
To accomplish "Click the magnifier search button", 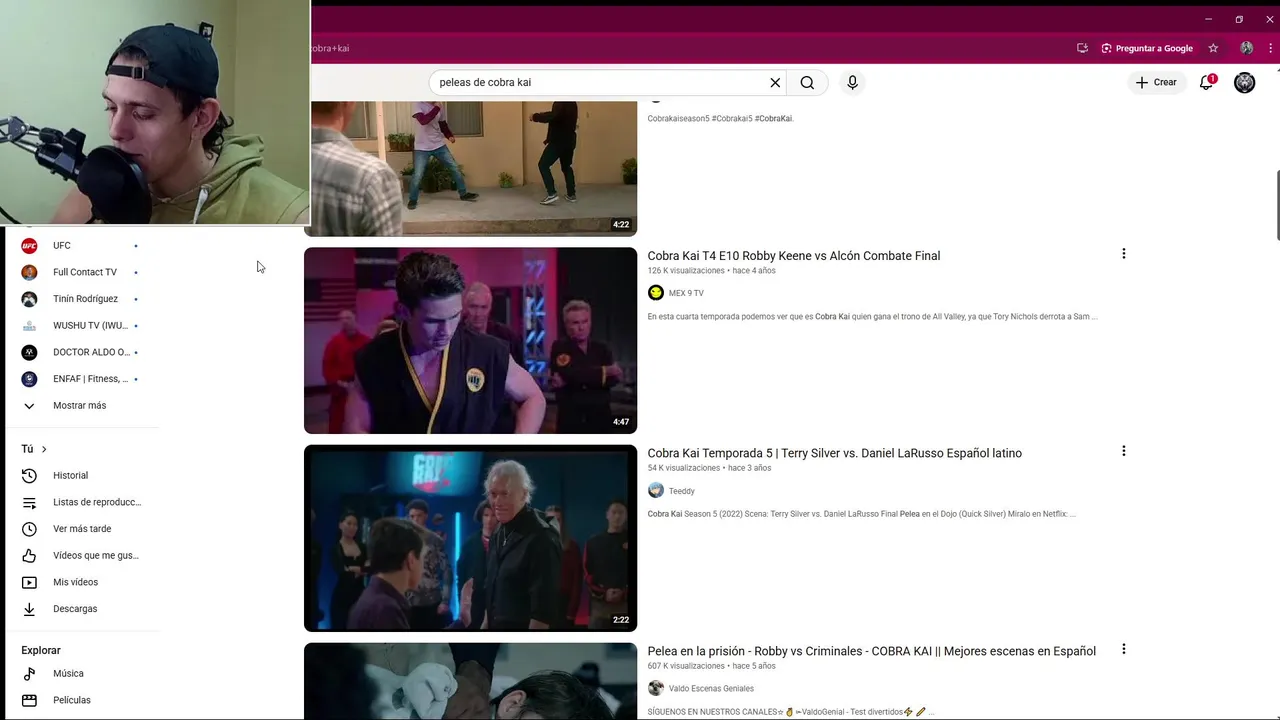I will coord(807,83).
